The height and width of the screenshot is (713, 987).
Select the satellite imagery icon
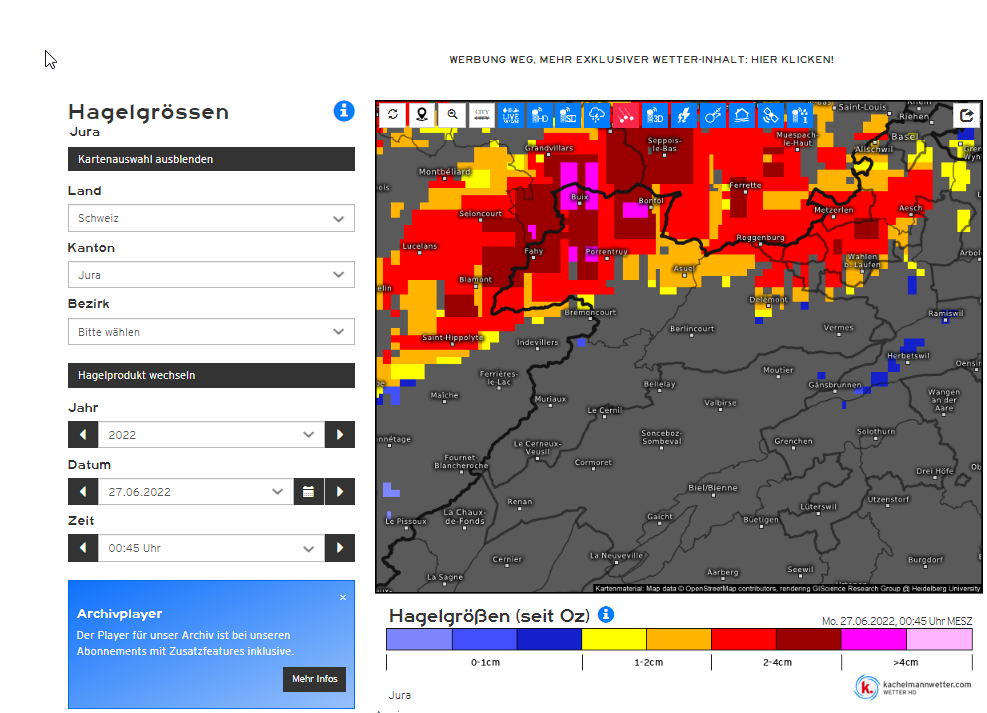pos(770,115)
